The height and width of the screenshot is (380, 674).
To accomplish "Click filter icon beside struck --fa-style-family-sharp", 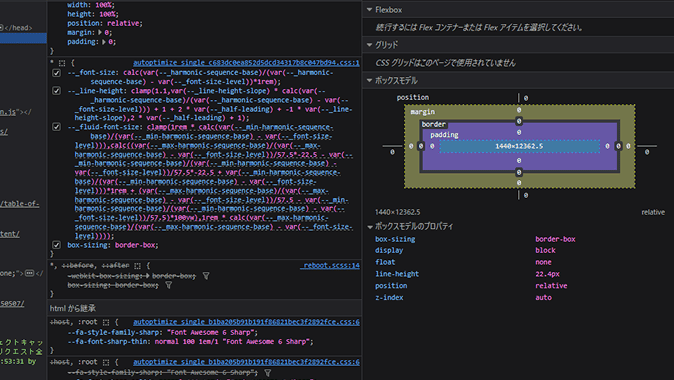I will [x=267, y=373].
